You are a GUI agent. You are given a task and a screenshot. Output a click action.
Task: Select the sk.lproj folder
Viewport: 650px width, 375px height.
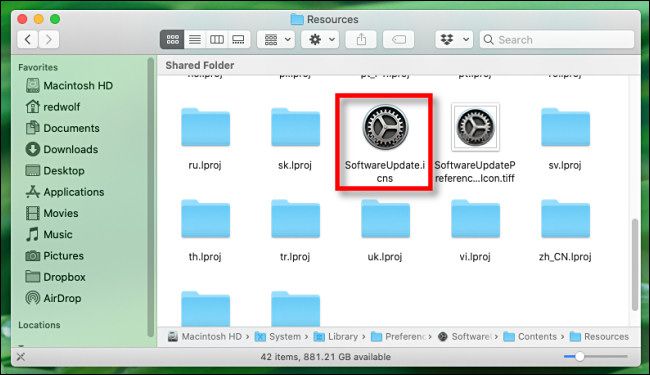[x=295, y=128]
